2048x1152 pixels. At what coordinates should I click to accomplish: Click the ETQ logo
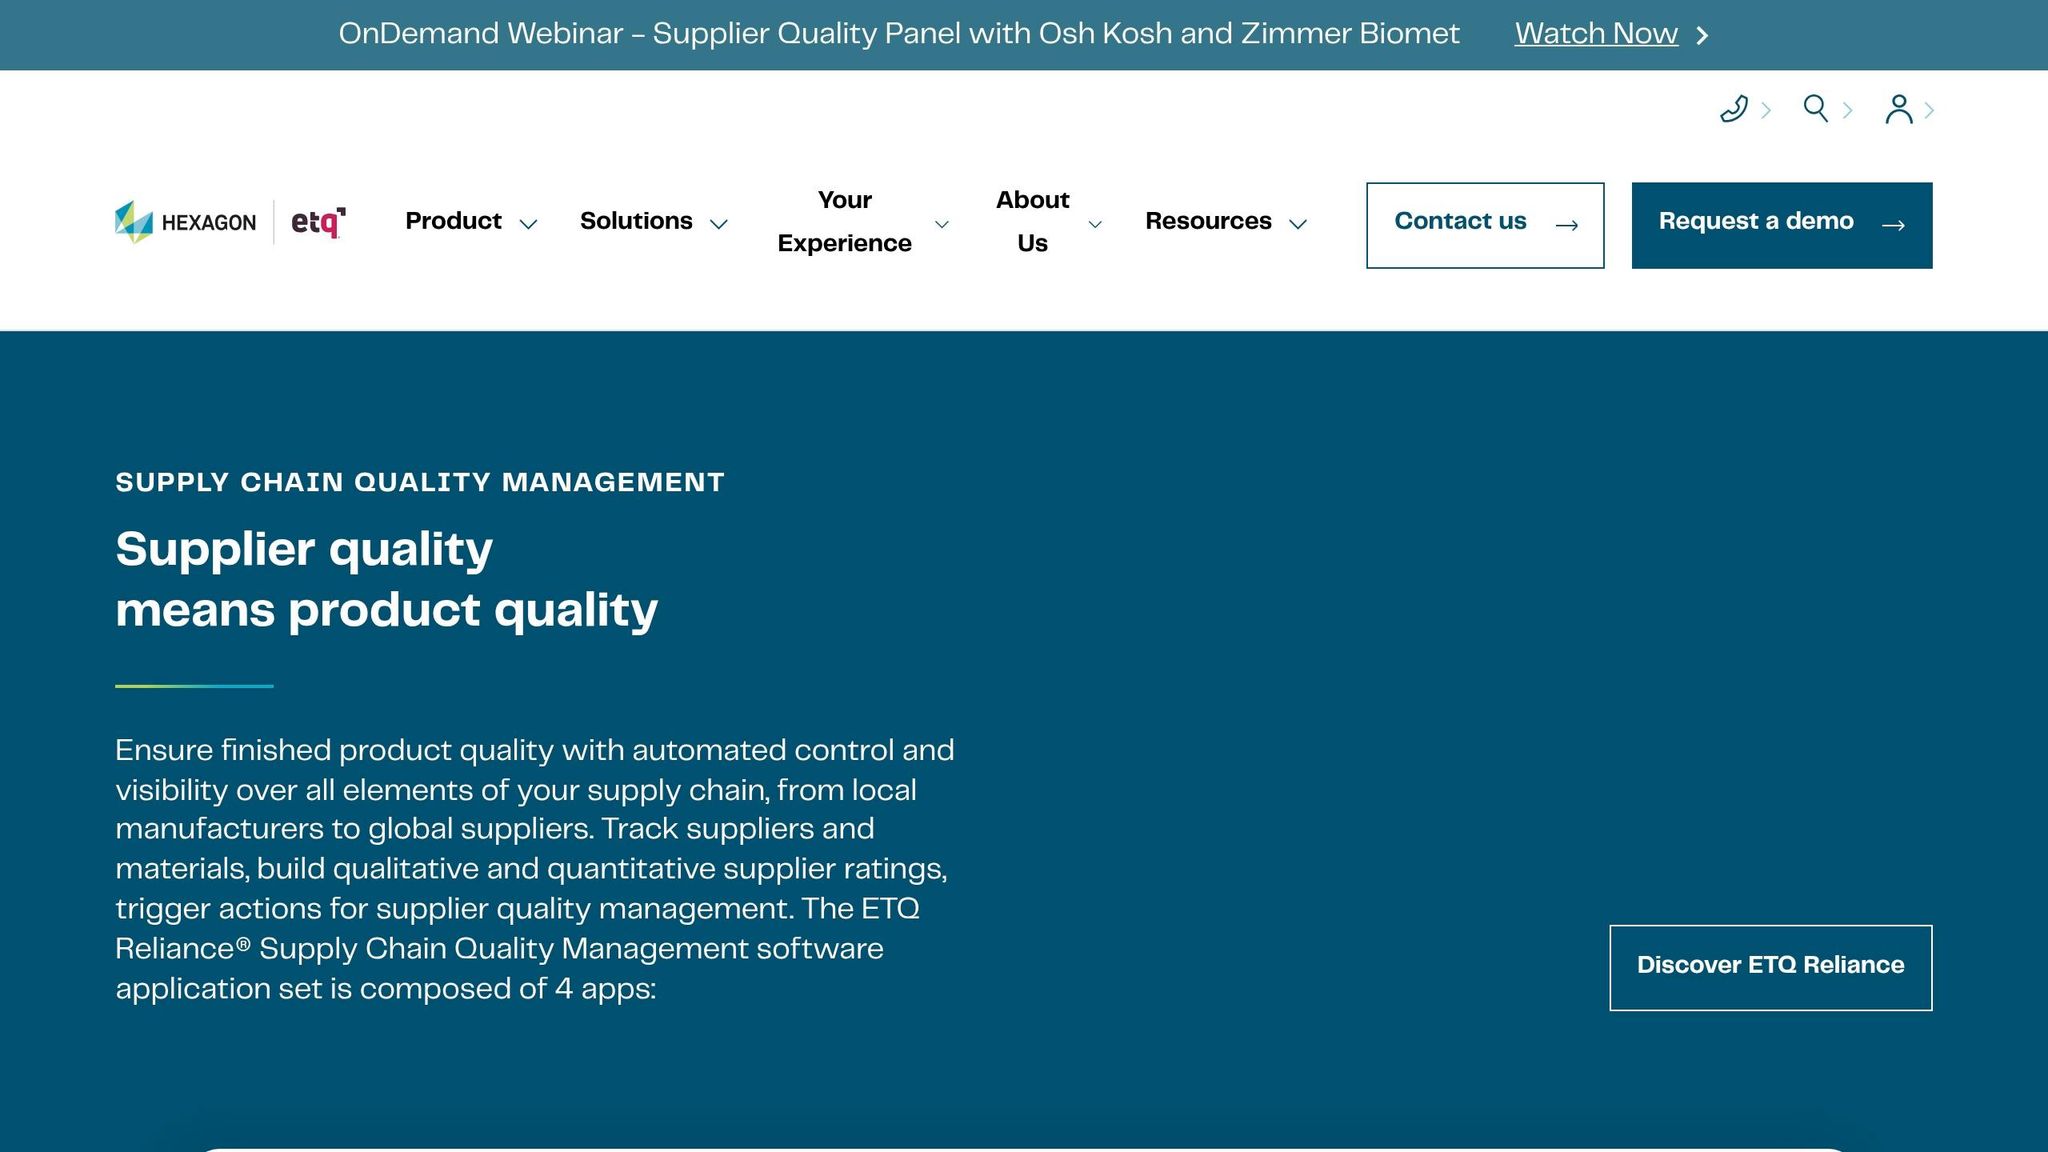[318, 222]
